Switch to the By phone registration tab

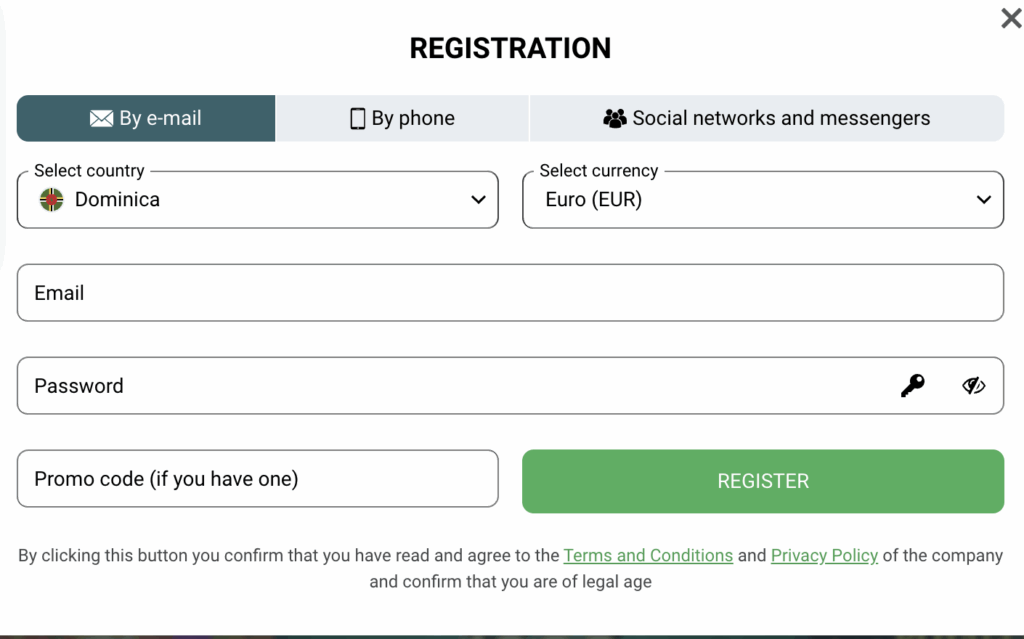tap(402, 117)
